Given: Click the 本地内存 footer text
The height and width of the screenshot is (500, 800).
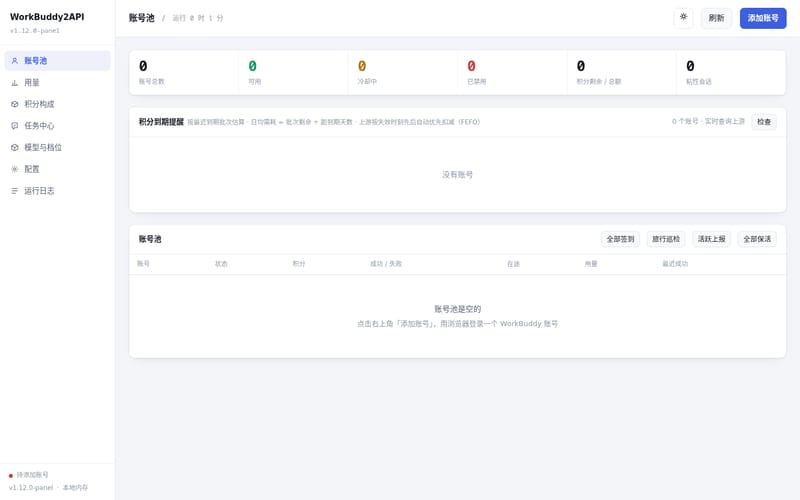Looking at the screenshot, I should pos(75,487).
